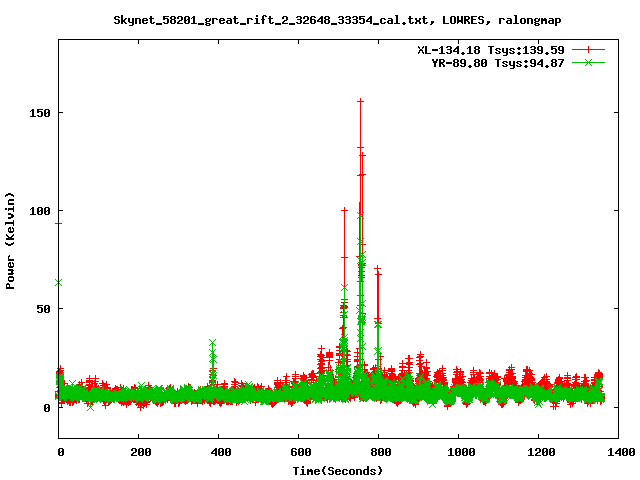Click the red outlier marker at time zero
This screenshot has width=640, height=480.
58,223
